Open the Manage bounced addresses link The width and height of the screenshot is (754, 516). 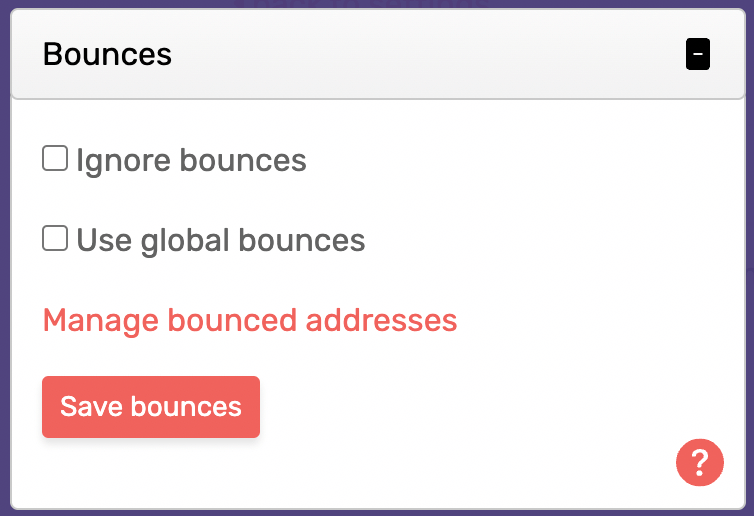pos(250,320)
